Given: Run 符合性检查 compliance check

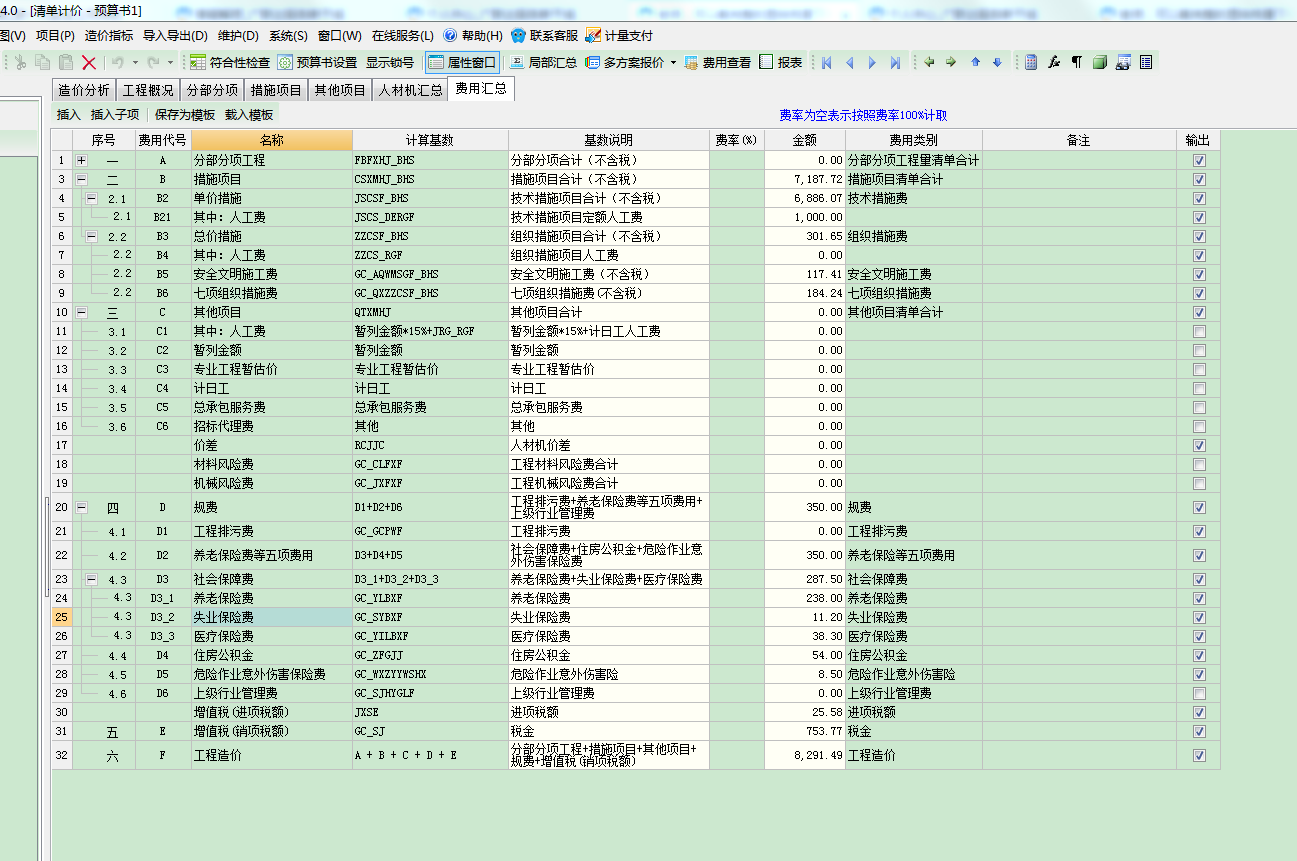Looking at the screenshot, I should (x=230, y=62).
